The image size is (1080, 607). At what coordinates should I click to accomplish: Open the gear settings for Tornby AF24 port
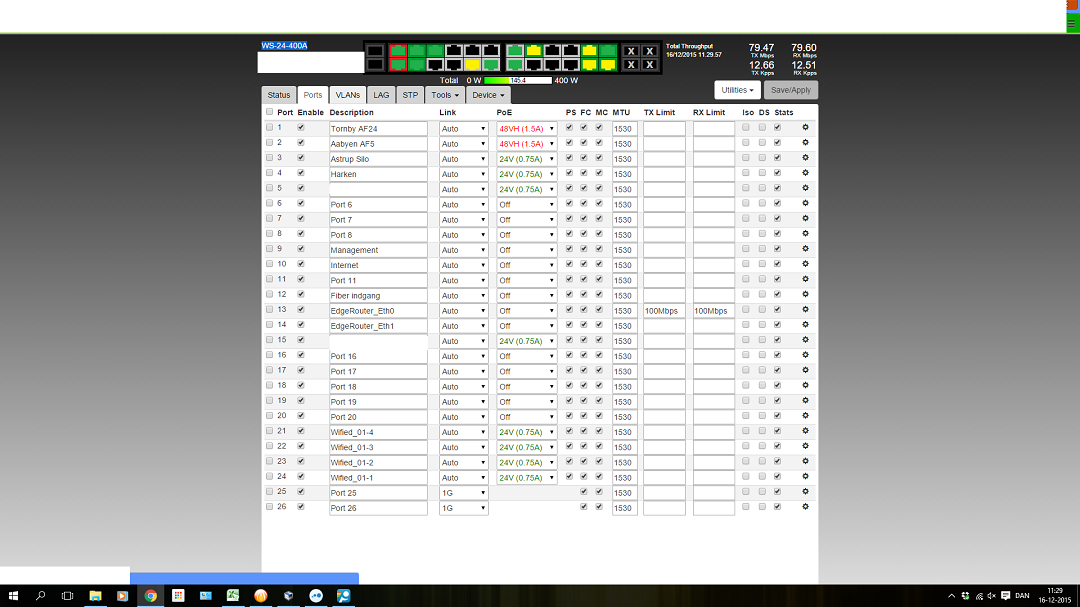tap(805, 128)
